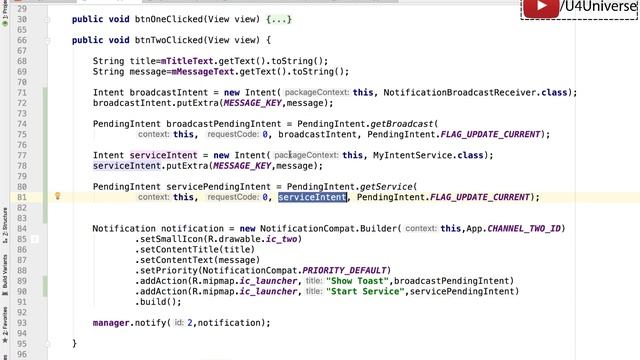
Task: Click fold marker at closing brace line 95
Action: (x=47, y=344)
